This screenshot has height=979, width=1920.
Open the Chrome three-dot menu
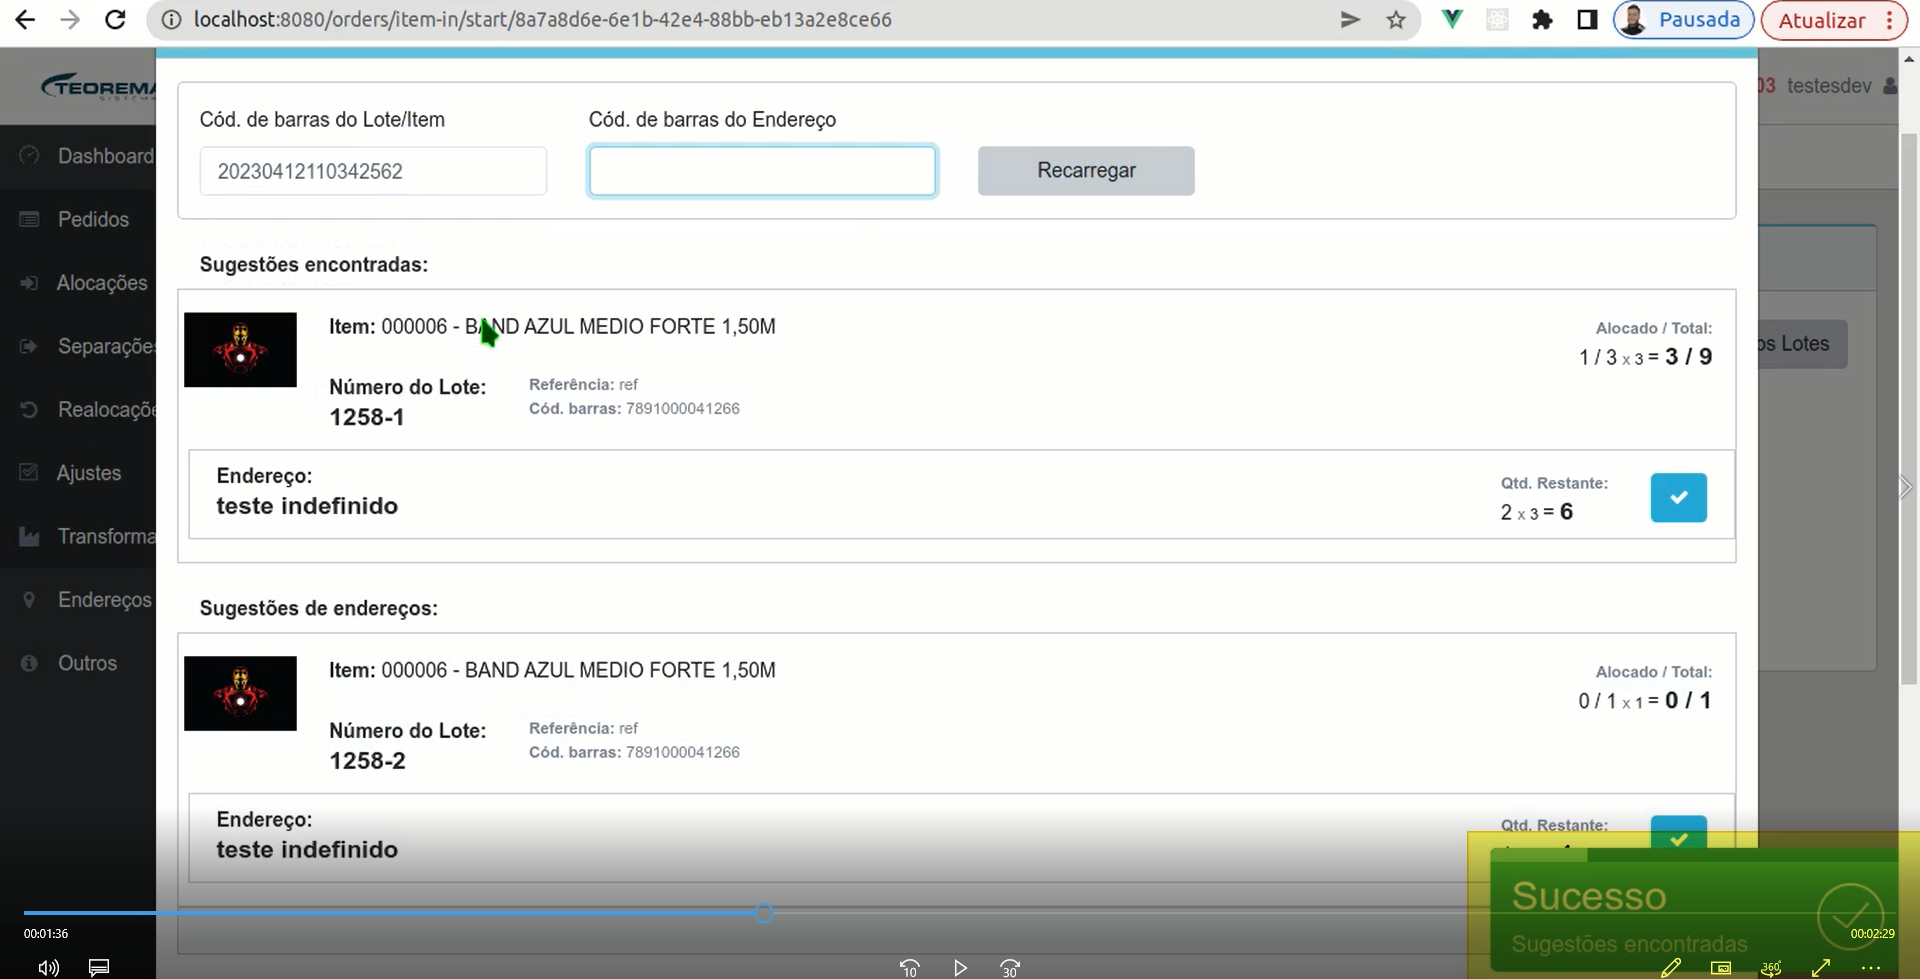coord(1889,20)
